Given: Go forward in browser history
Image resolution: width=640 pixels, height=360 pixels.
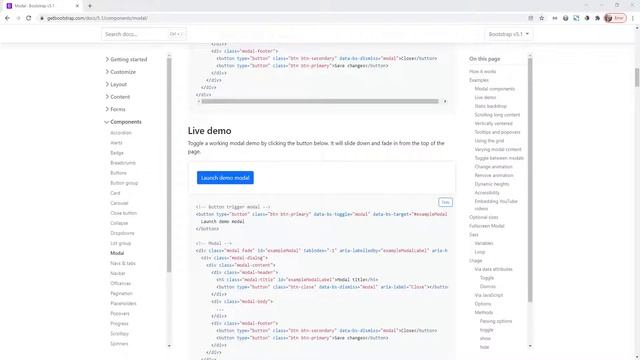Looking at the screenshot, I should pos(18,18).
